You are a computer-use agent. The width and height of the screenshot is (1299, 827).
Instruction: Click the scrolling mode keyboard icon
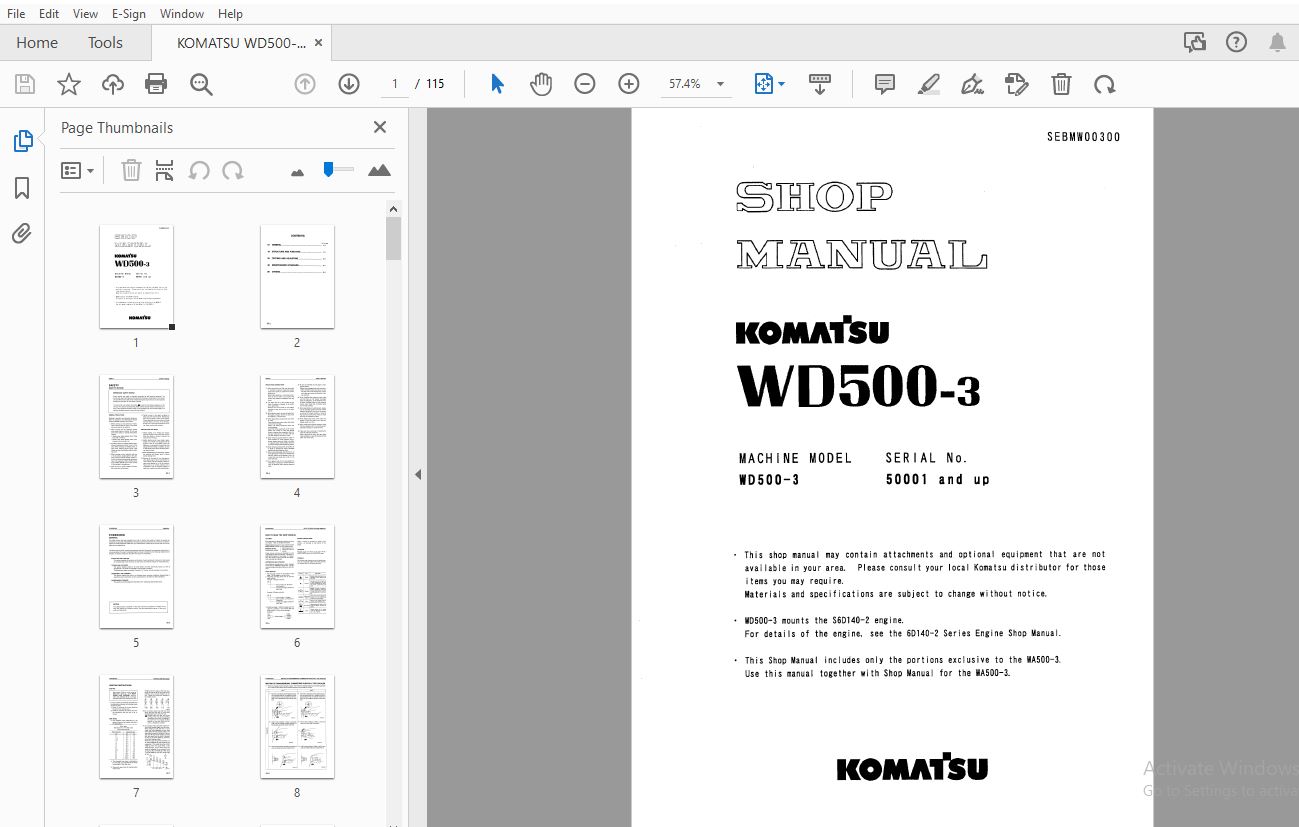820,84
